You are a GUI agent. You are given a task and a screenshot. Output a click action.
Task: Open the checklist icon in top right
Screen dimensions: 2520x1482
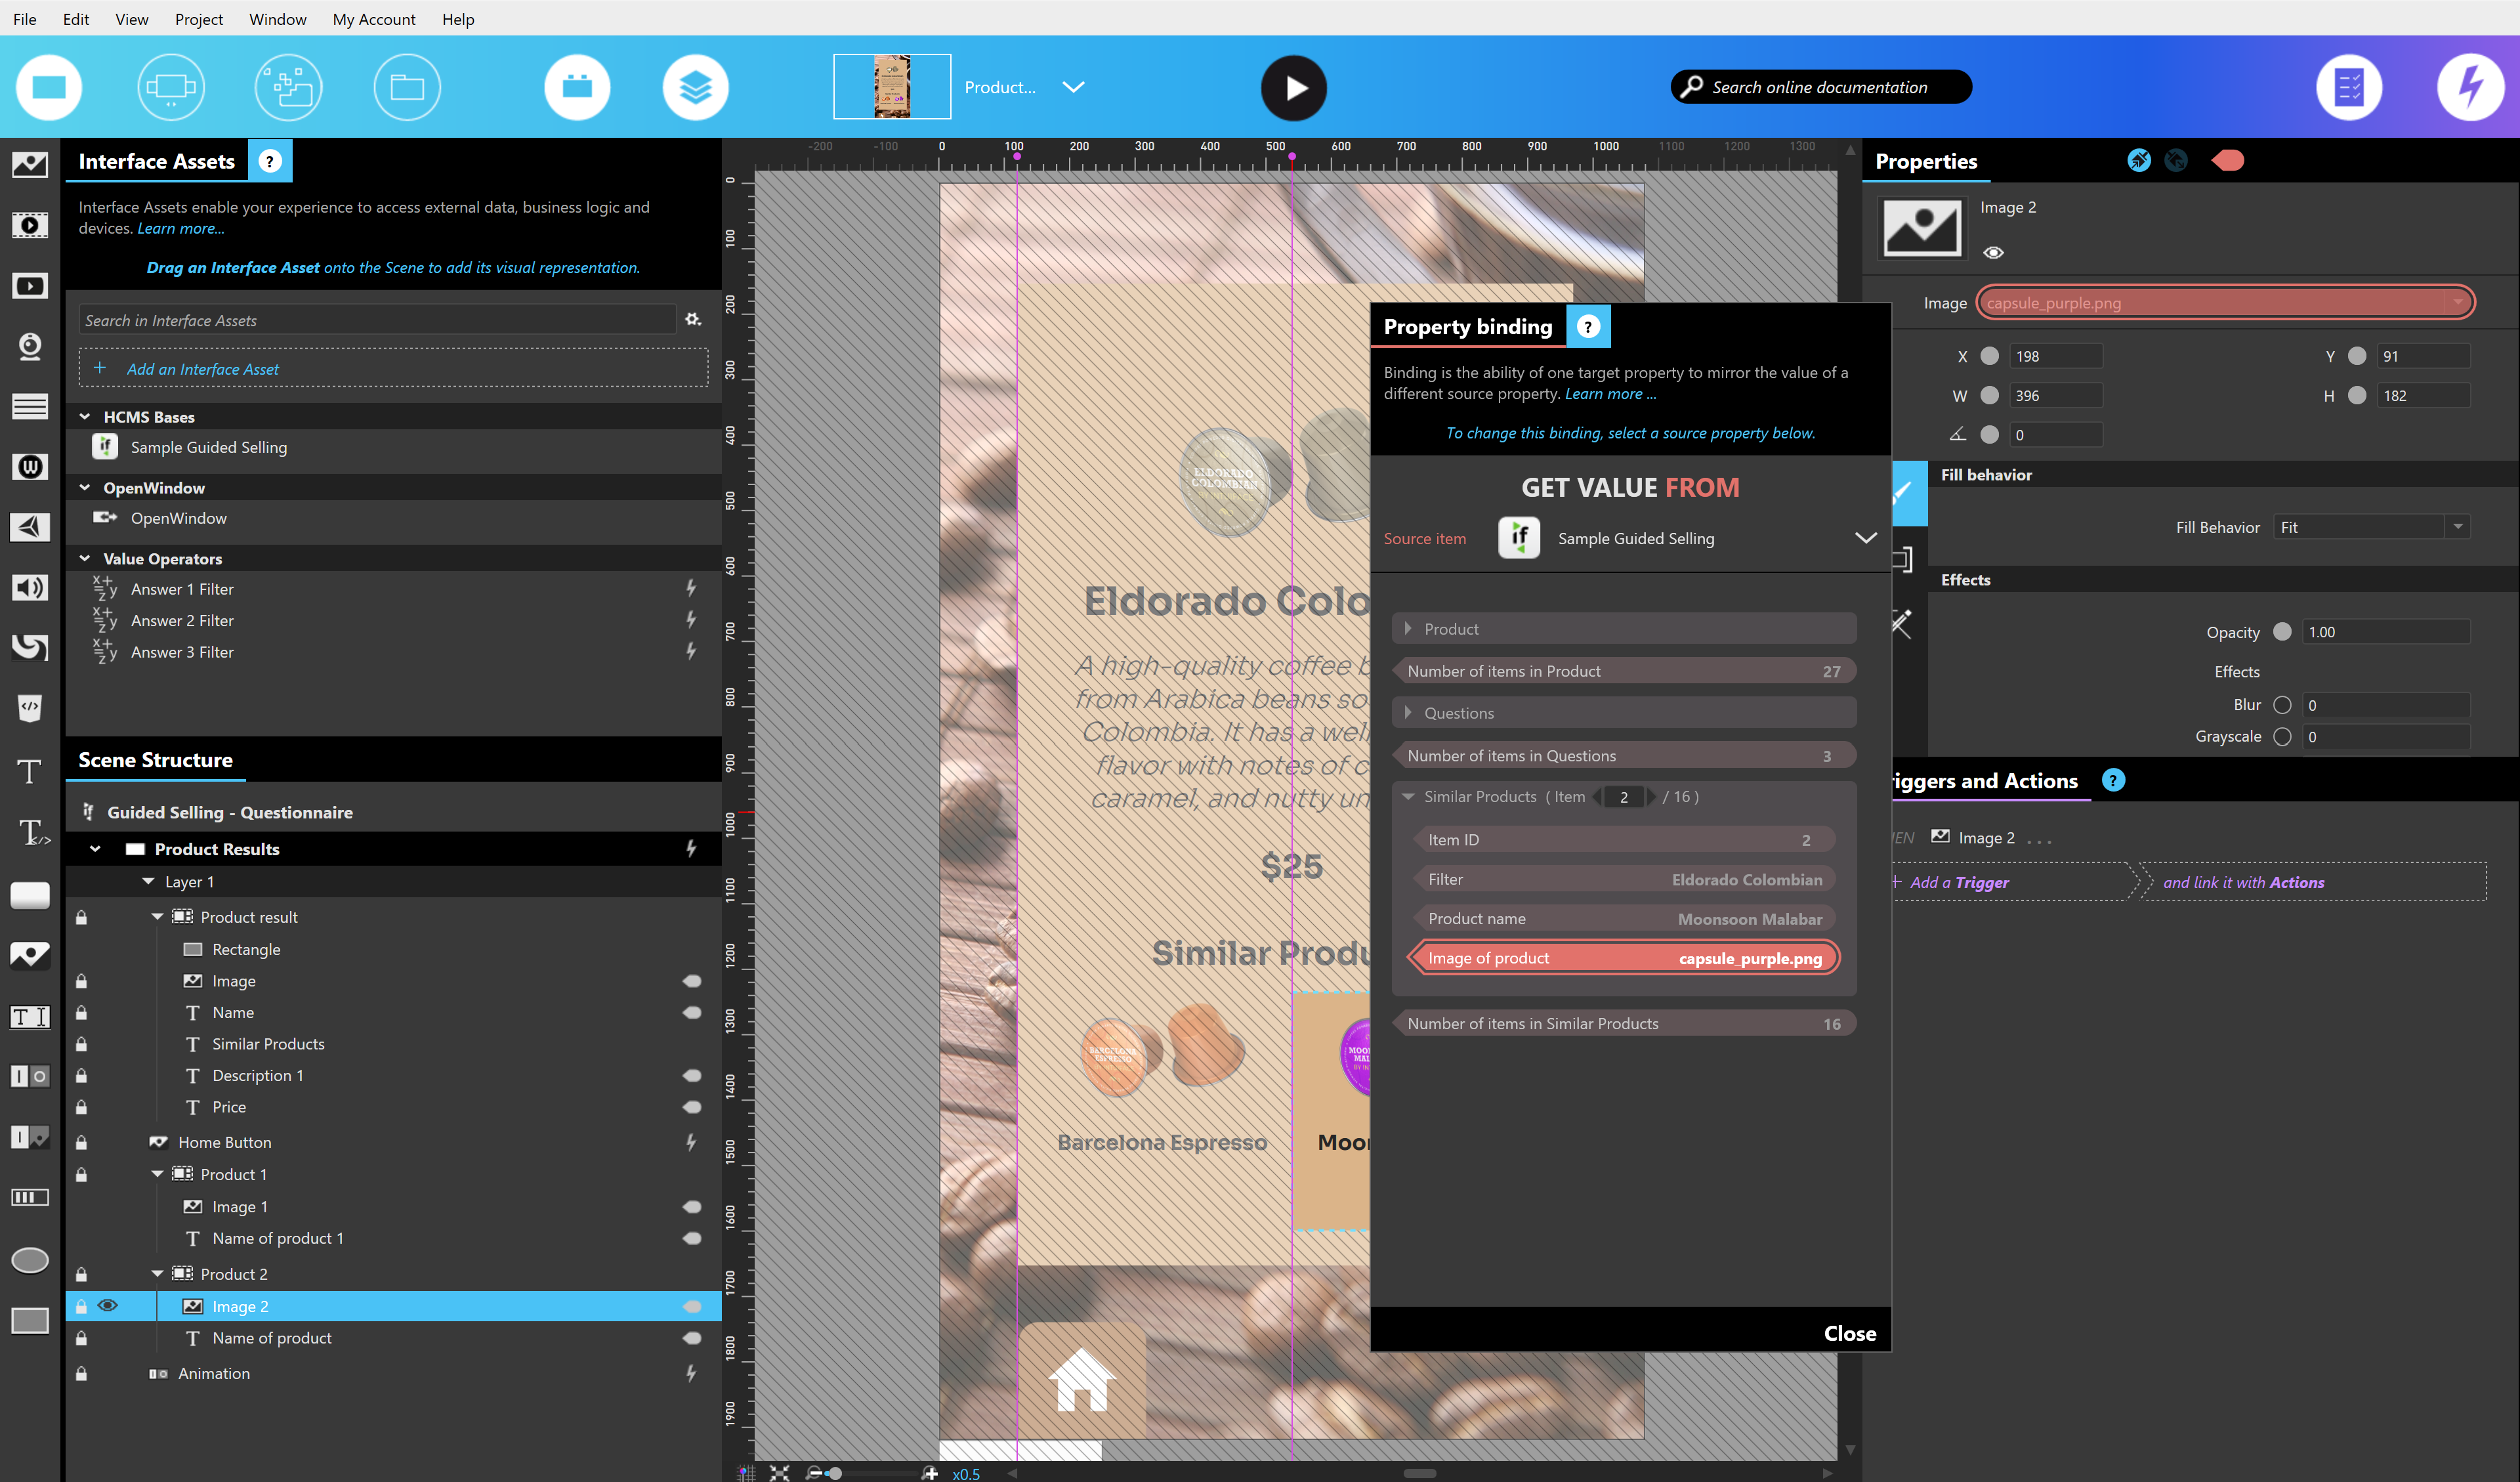(2349, 87)
